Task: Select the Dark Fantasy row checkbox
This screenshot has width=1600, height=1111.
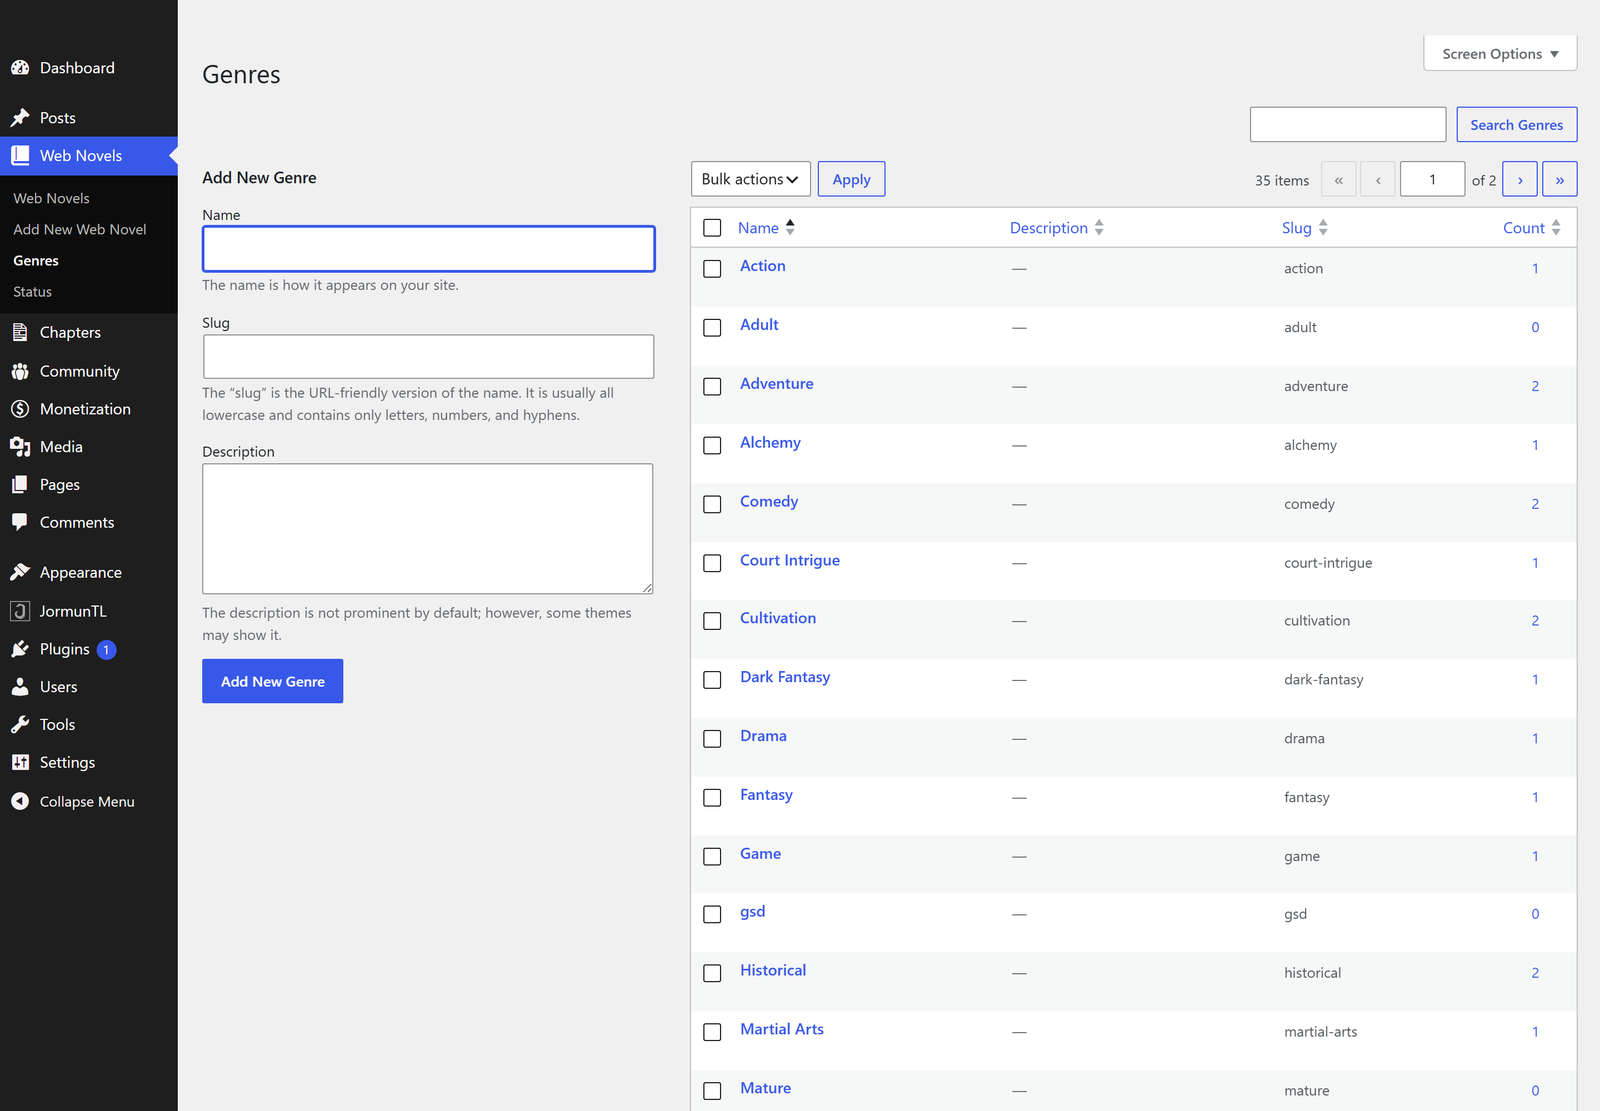Action: tap(712, 680)
